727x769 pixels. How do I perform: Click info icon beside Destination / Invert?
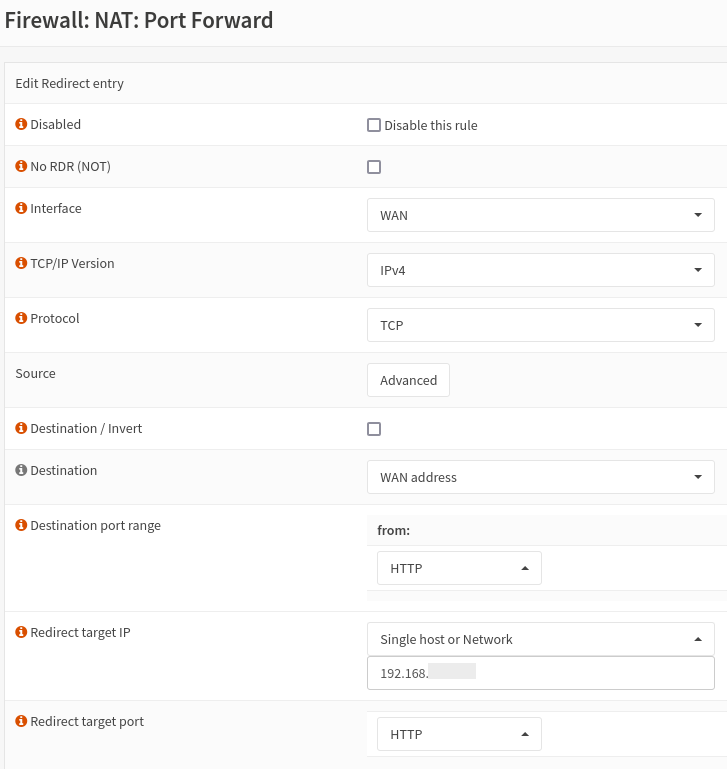(x=21, y=429)
